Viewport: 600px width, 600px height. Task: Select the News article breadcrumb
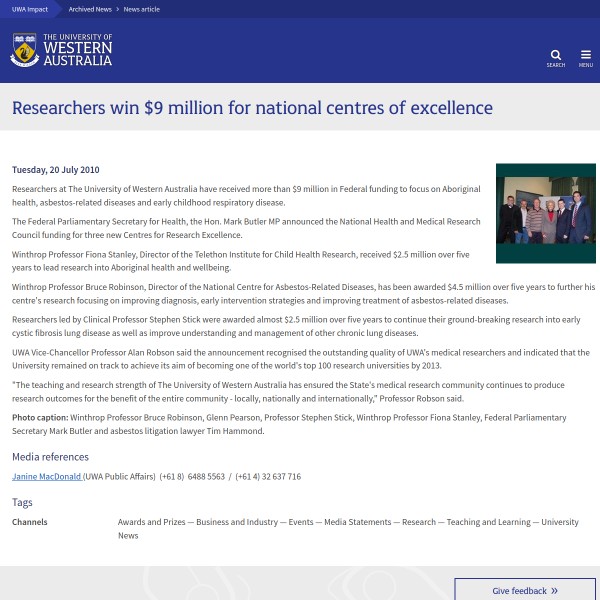141,9
